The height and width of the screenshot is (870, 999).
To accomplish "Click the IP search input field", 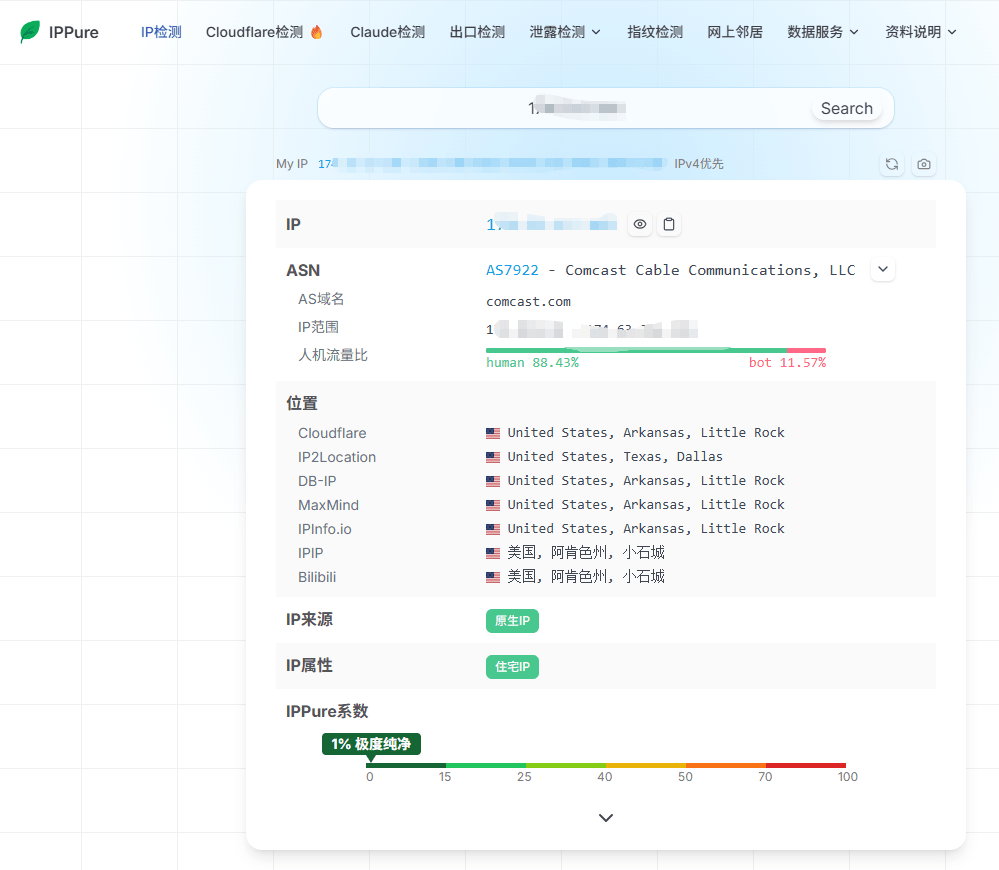I will pyautogui.click(x=564, y=108).
